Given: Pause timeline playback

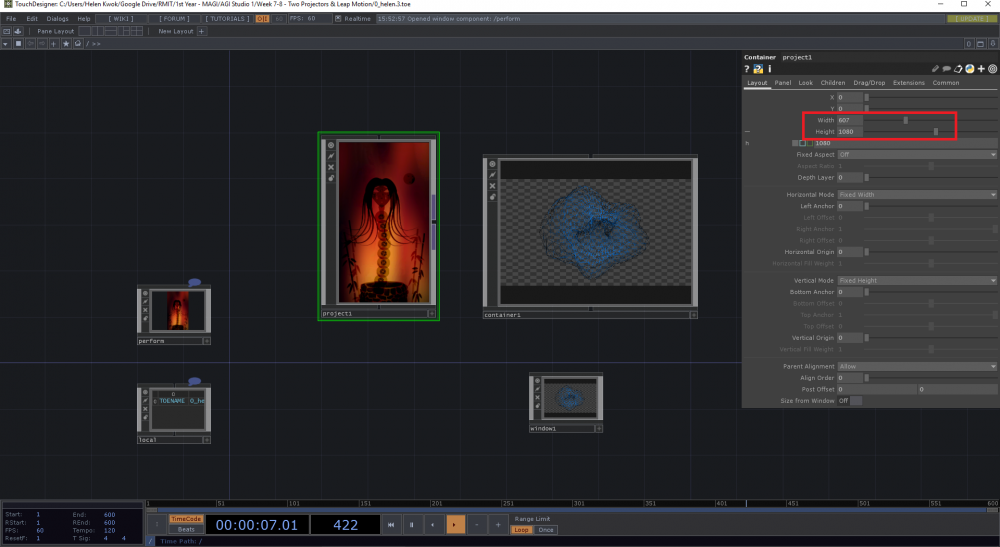Looking at the screenshot, I should coord(411,525).
